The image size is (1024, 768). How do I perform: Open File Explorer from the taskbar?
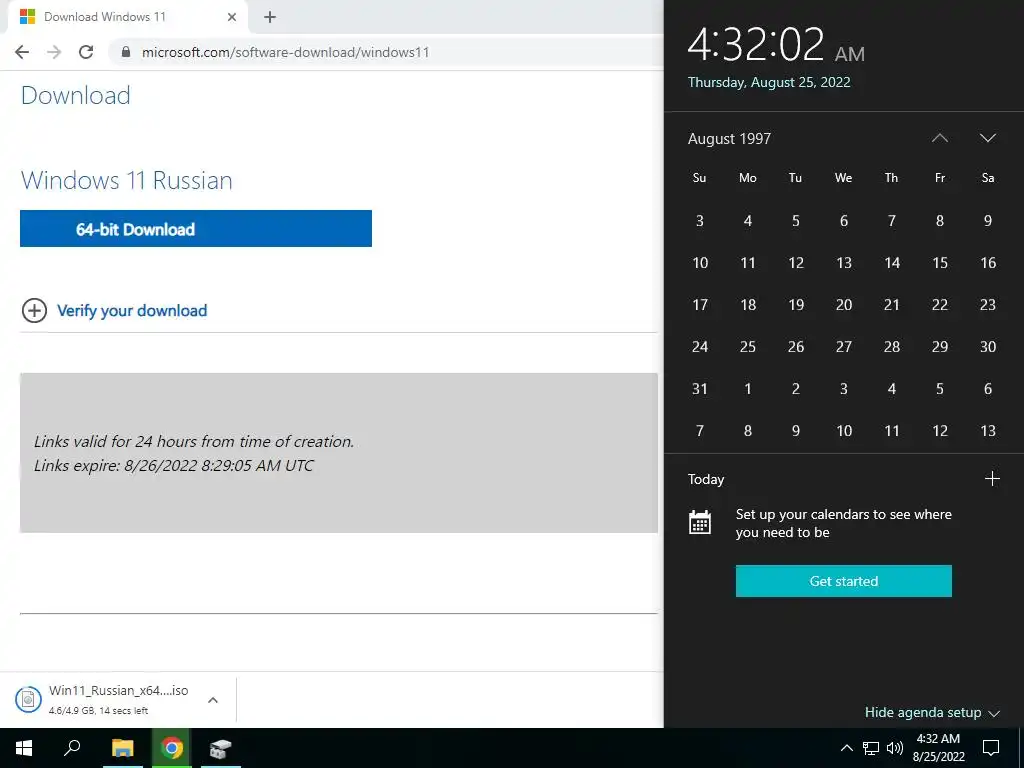coord(122,748)
